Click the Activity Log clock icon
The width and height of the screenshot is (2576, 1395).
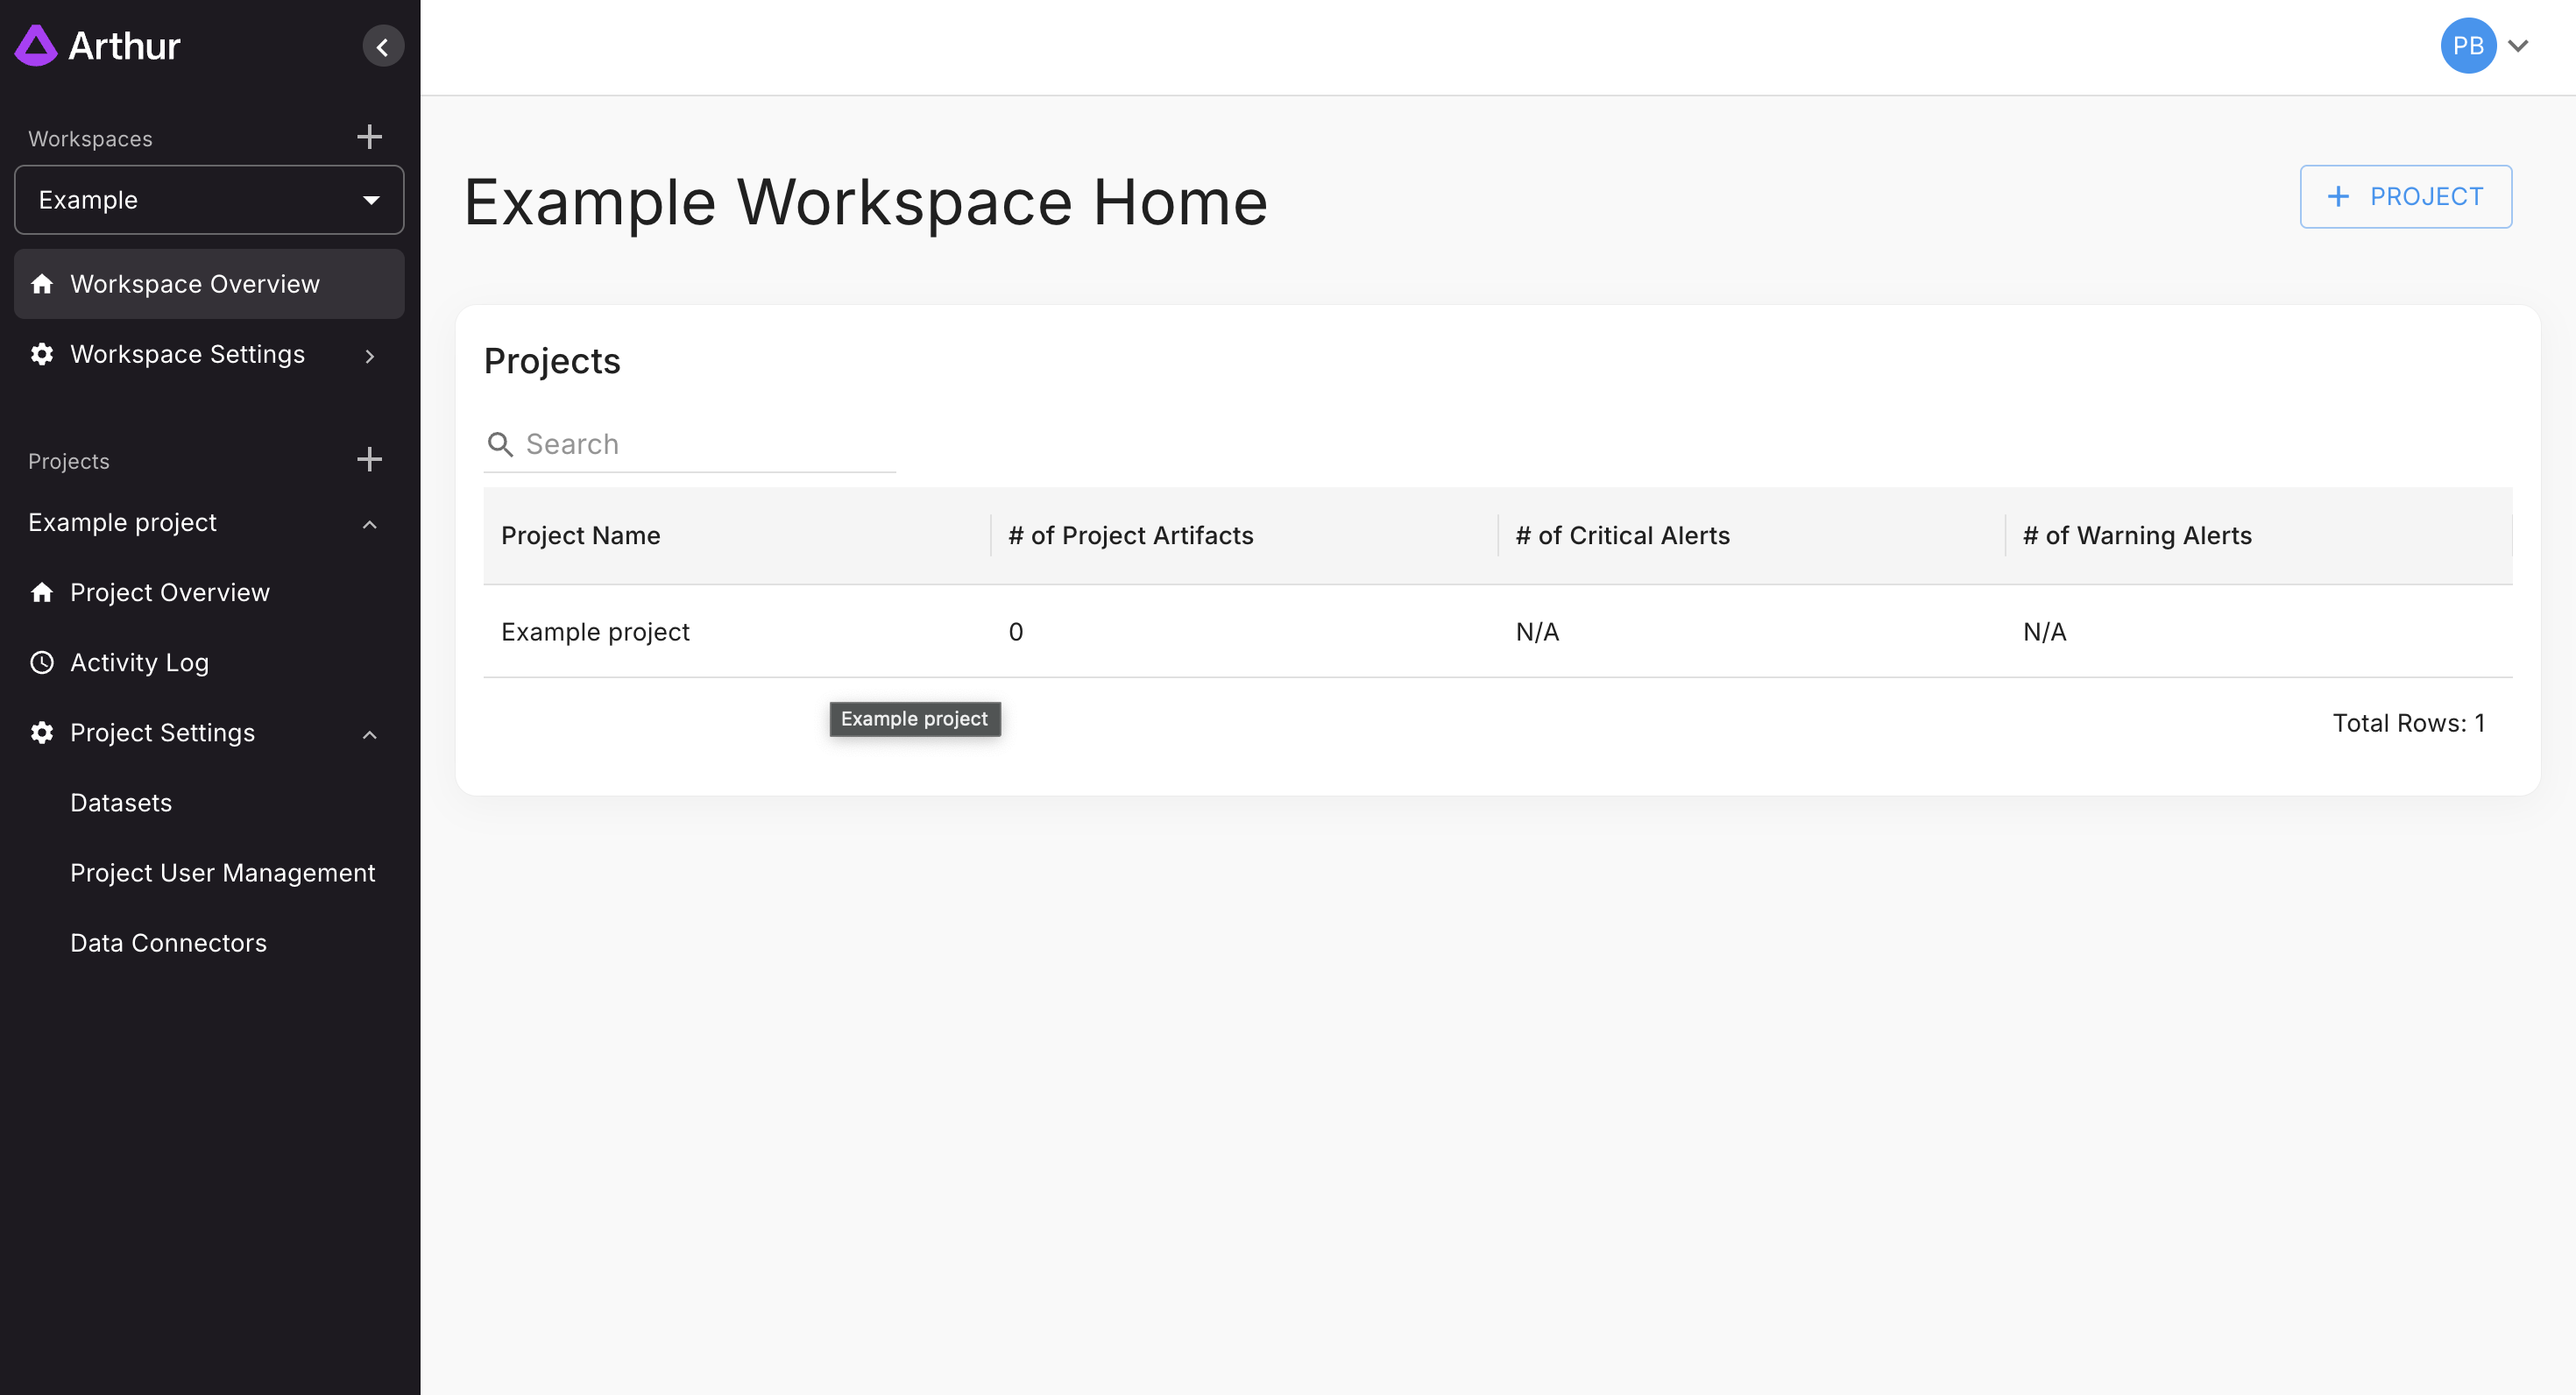[x=42, y=662]
